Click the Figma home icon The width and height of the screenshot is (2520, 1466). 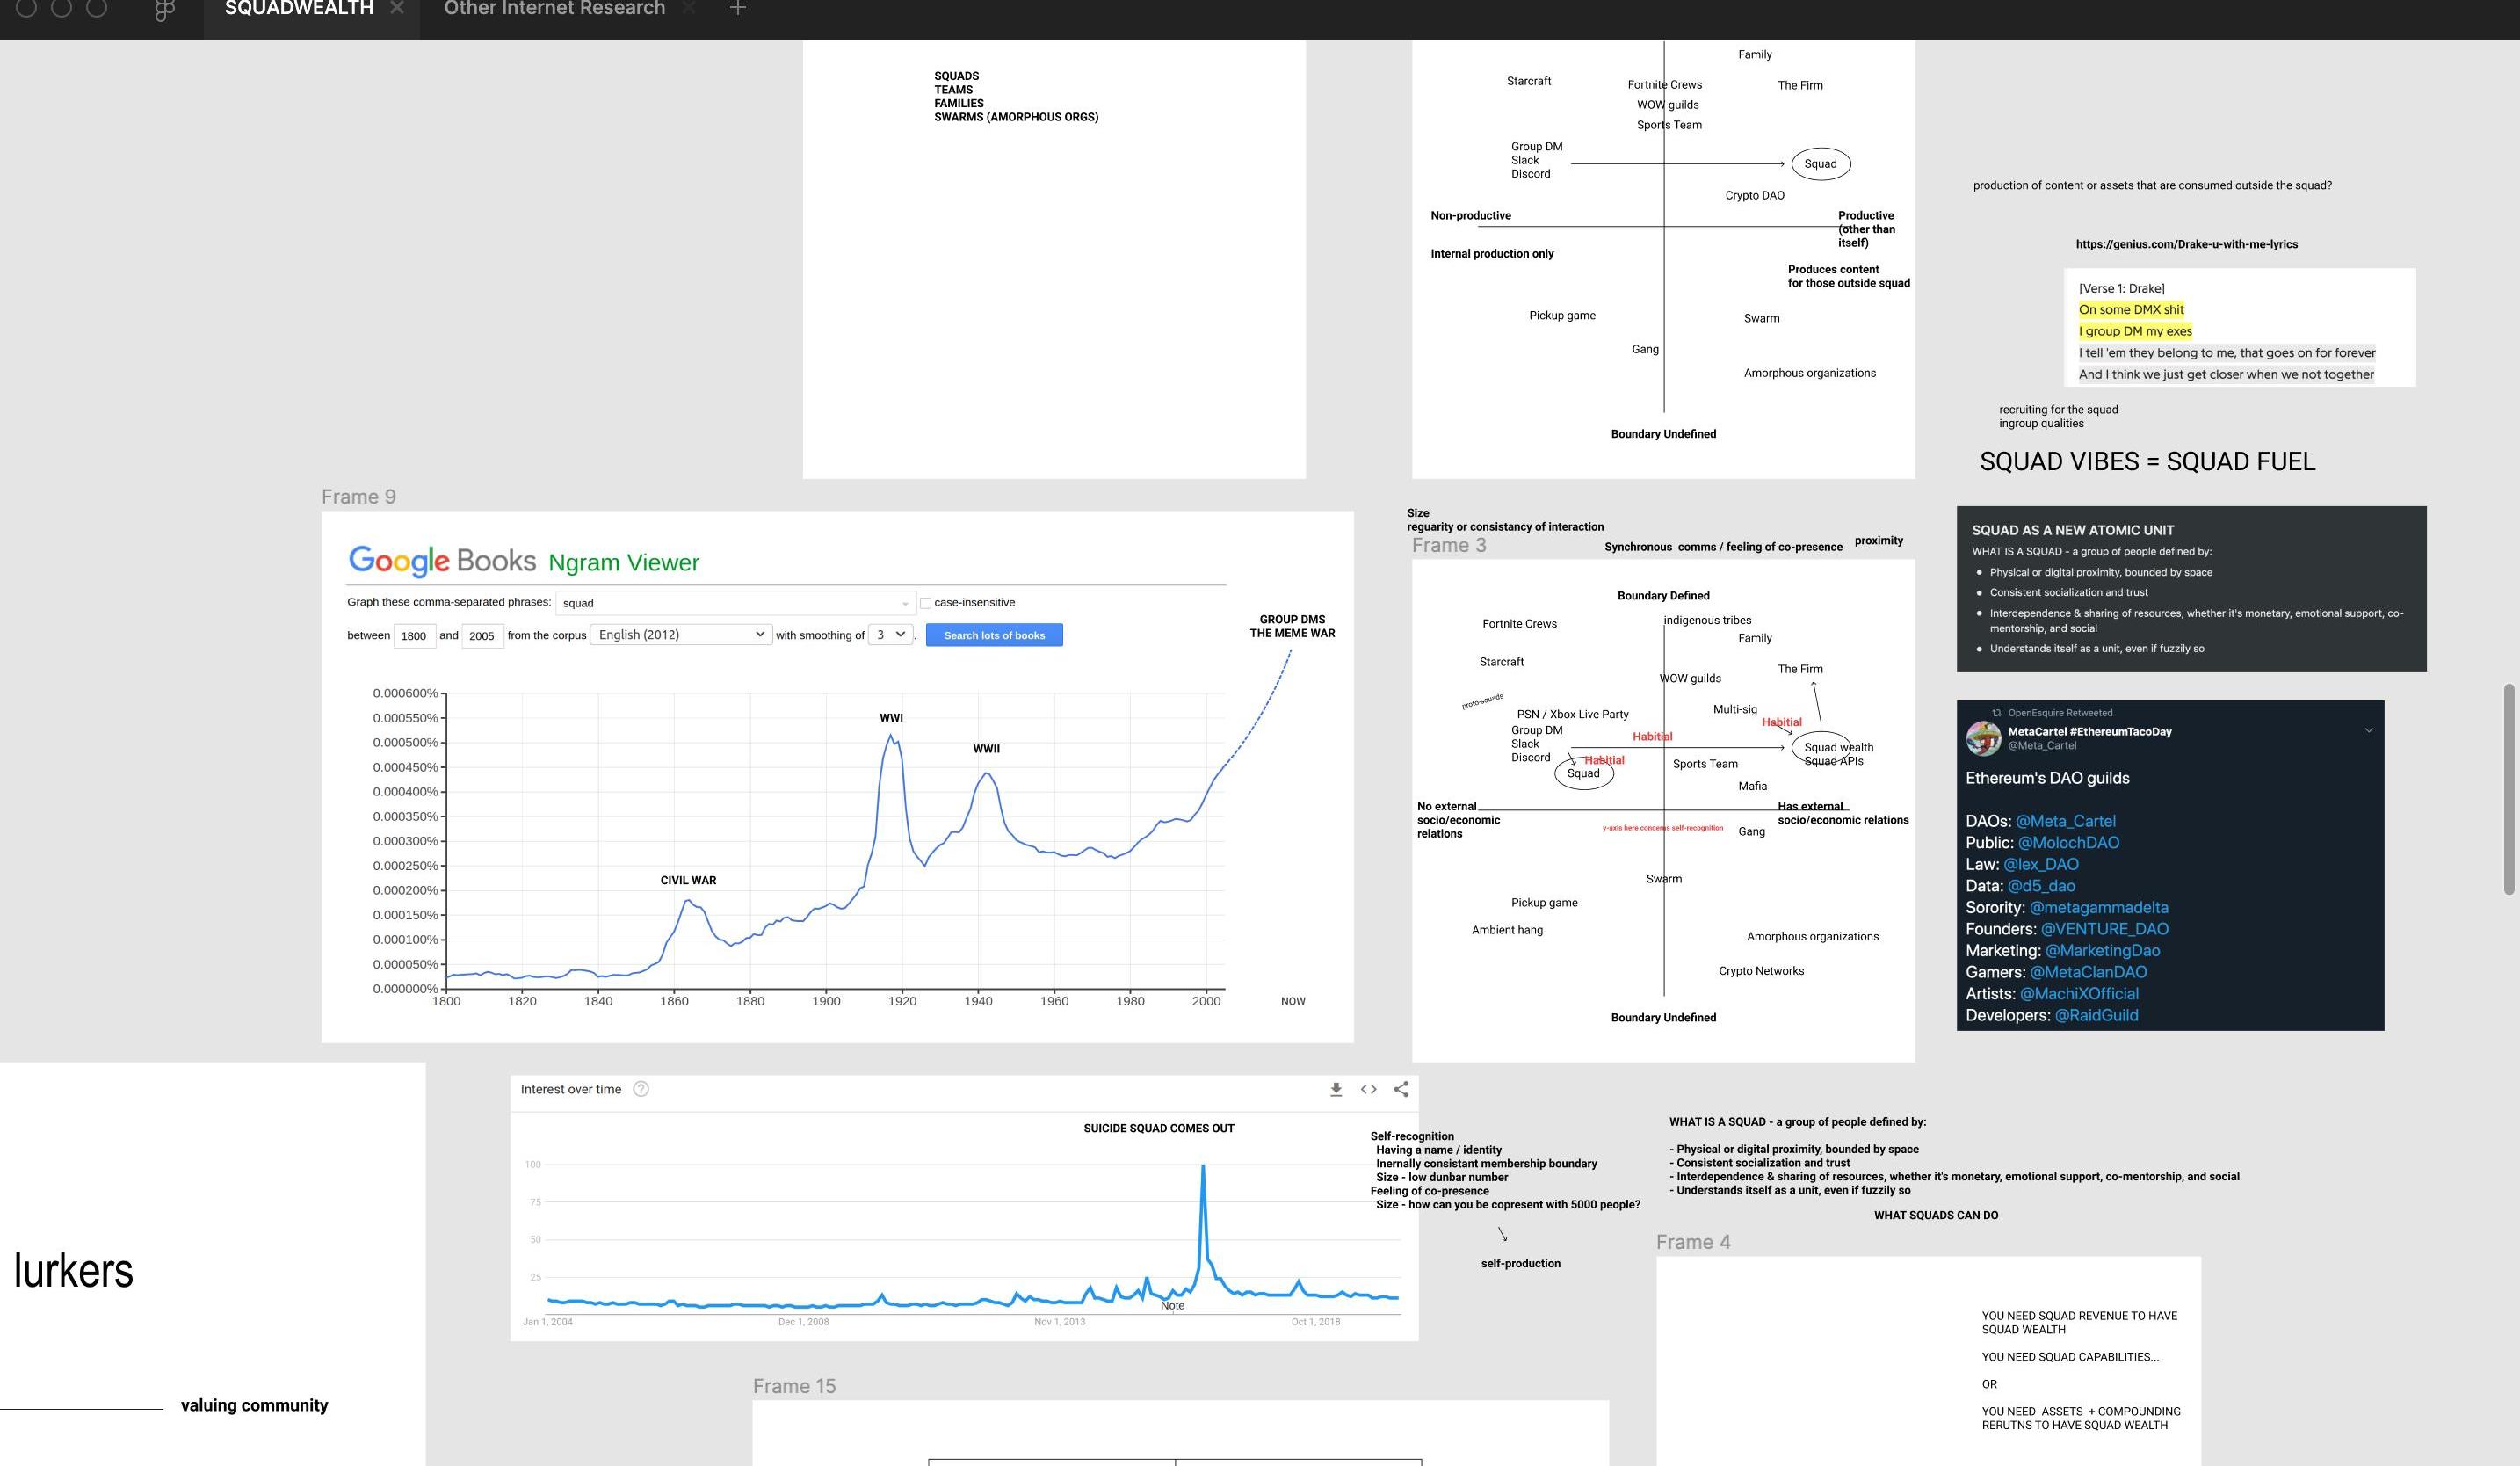165,10
